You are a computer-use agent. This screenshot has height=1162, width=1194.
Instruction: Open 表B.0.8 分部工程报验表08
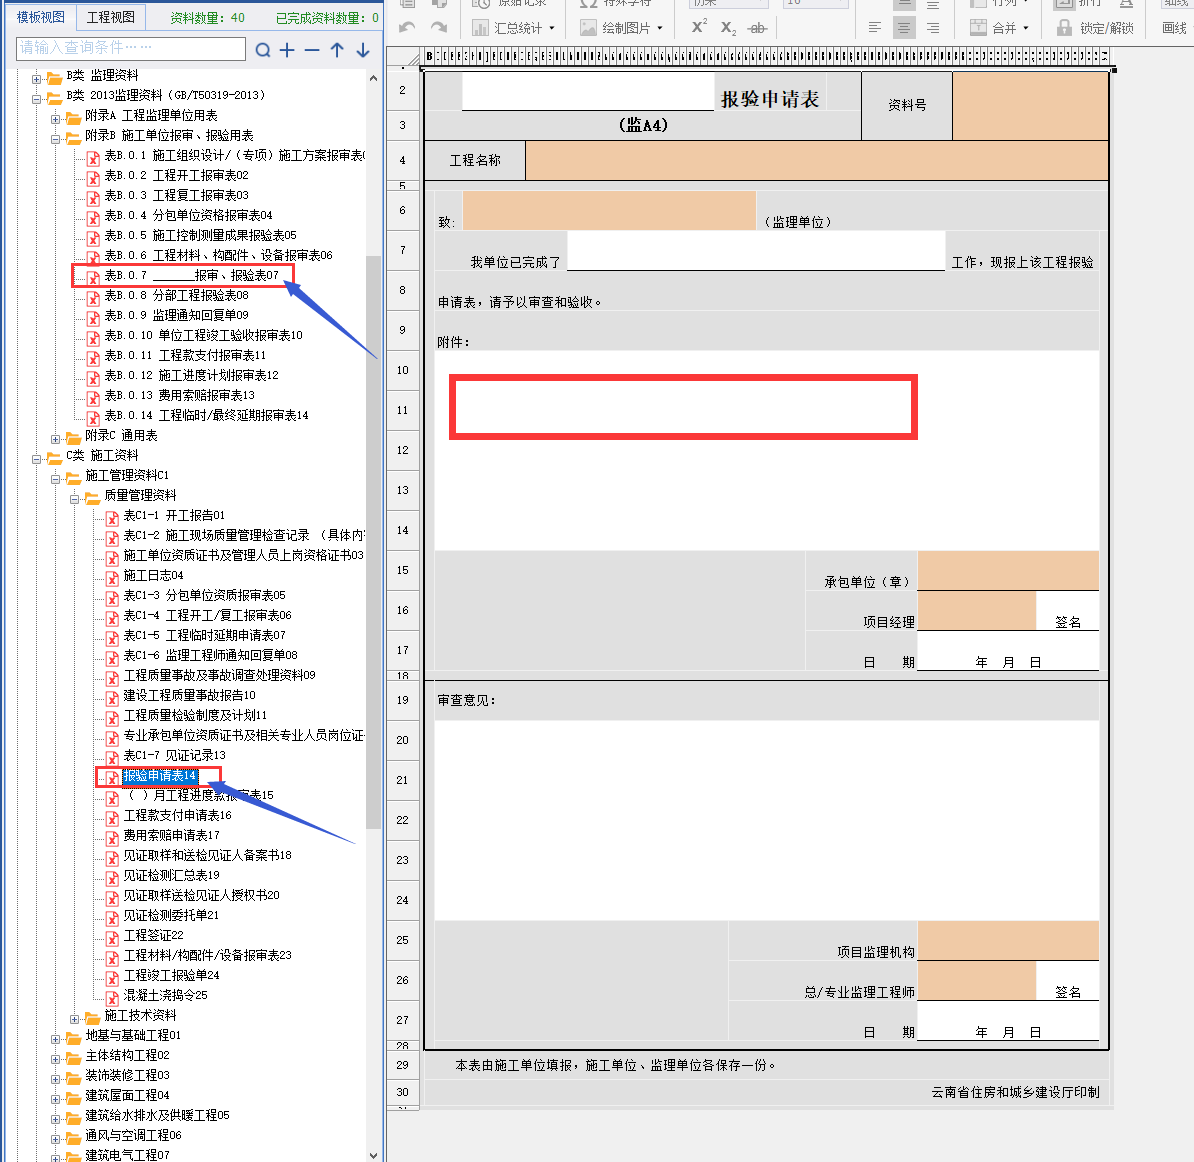point(177,295)
